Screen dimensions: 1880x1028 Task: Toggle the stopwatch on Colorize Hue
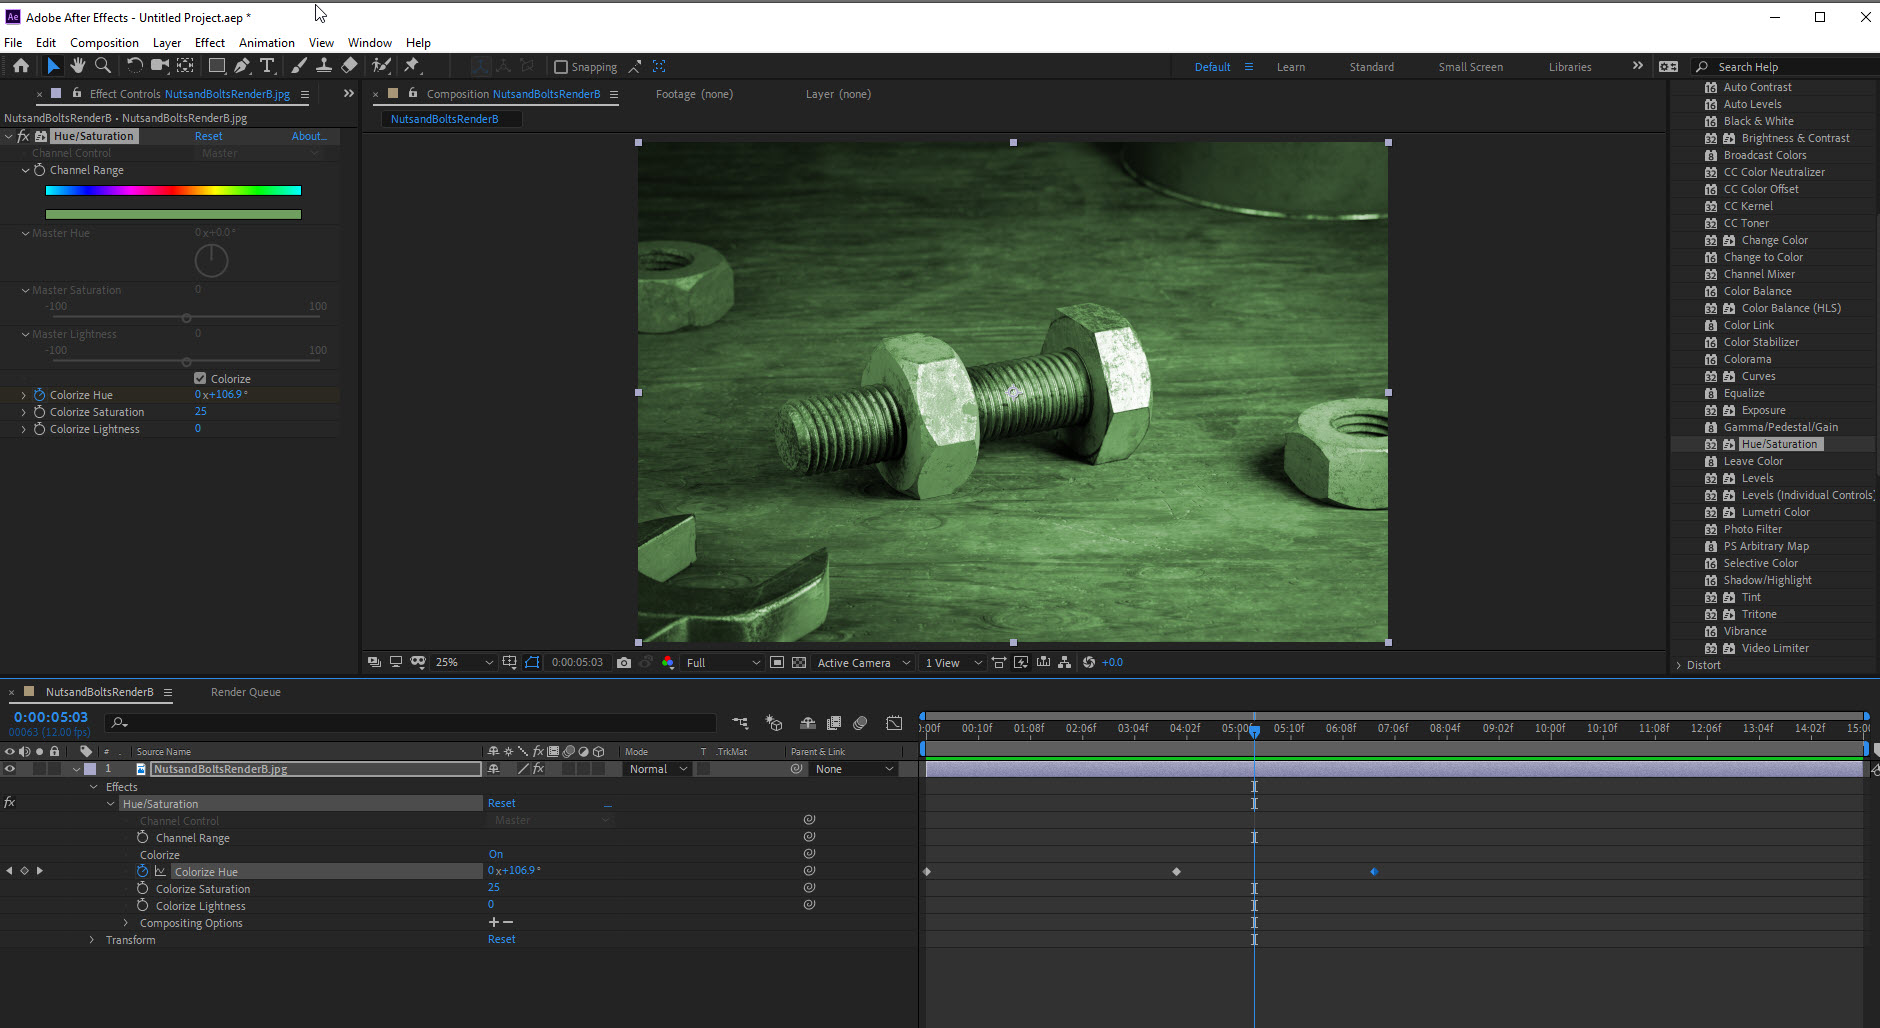pos(39,394)
